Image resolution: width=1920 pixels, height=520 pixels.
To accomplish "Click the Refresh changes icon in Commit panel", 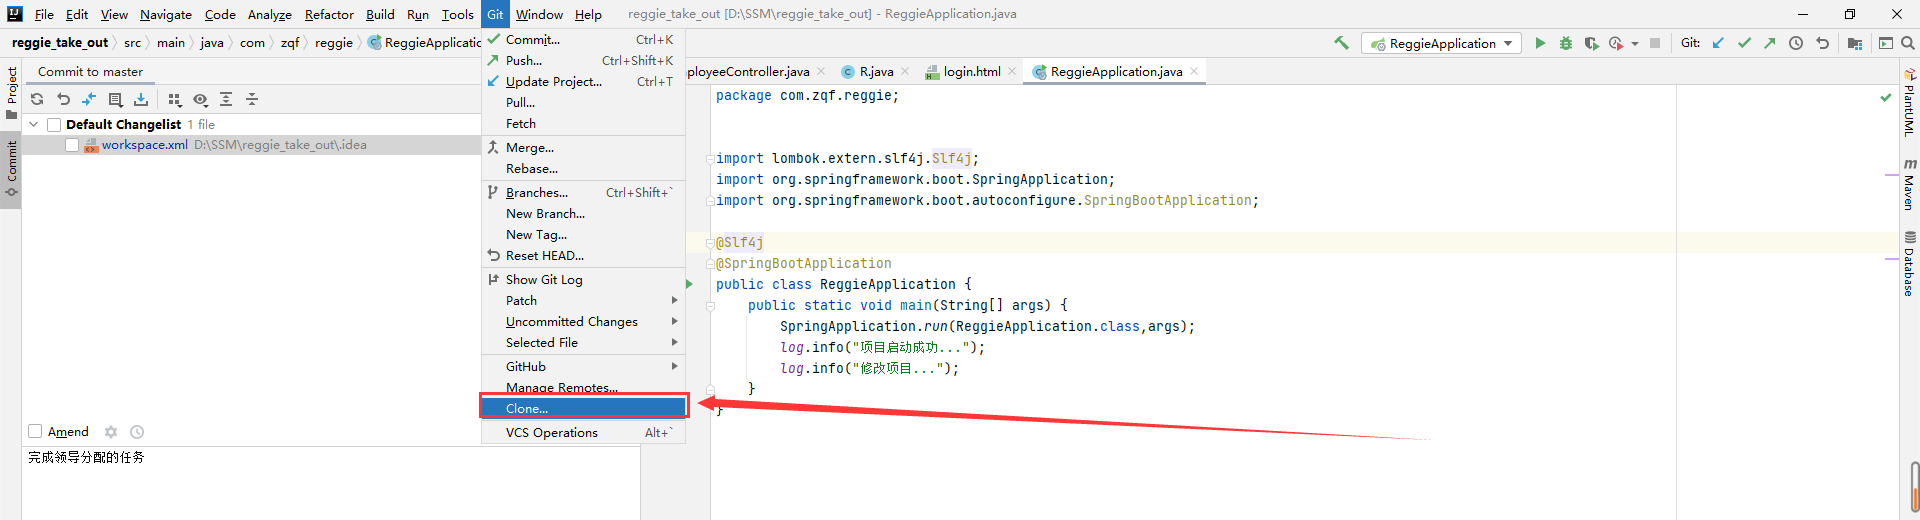I will (x=37, y=99).
